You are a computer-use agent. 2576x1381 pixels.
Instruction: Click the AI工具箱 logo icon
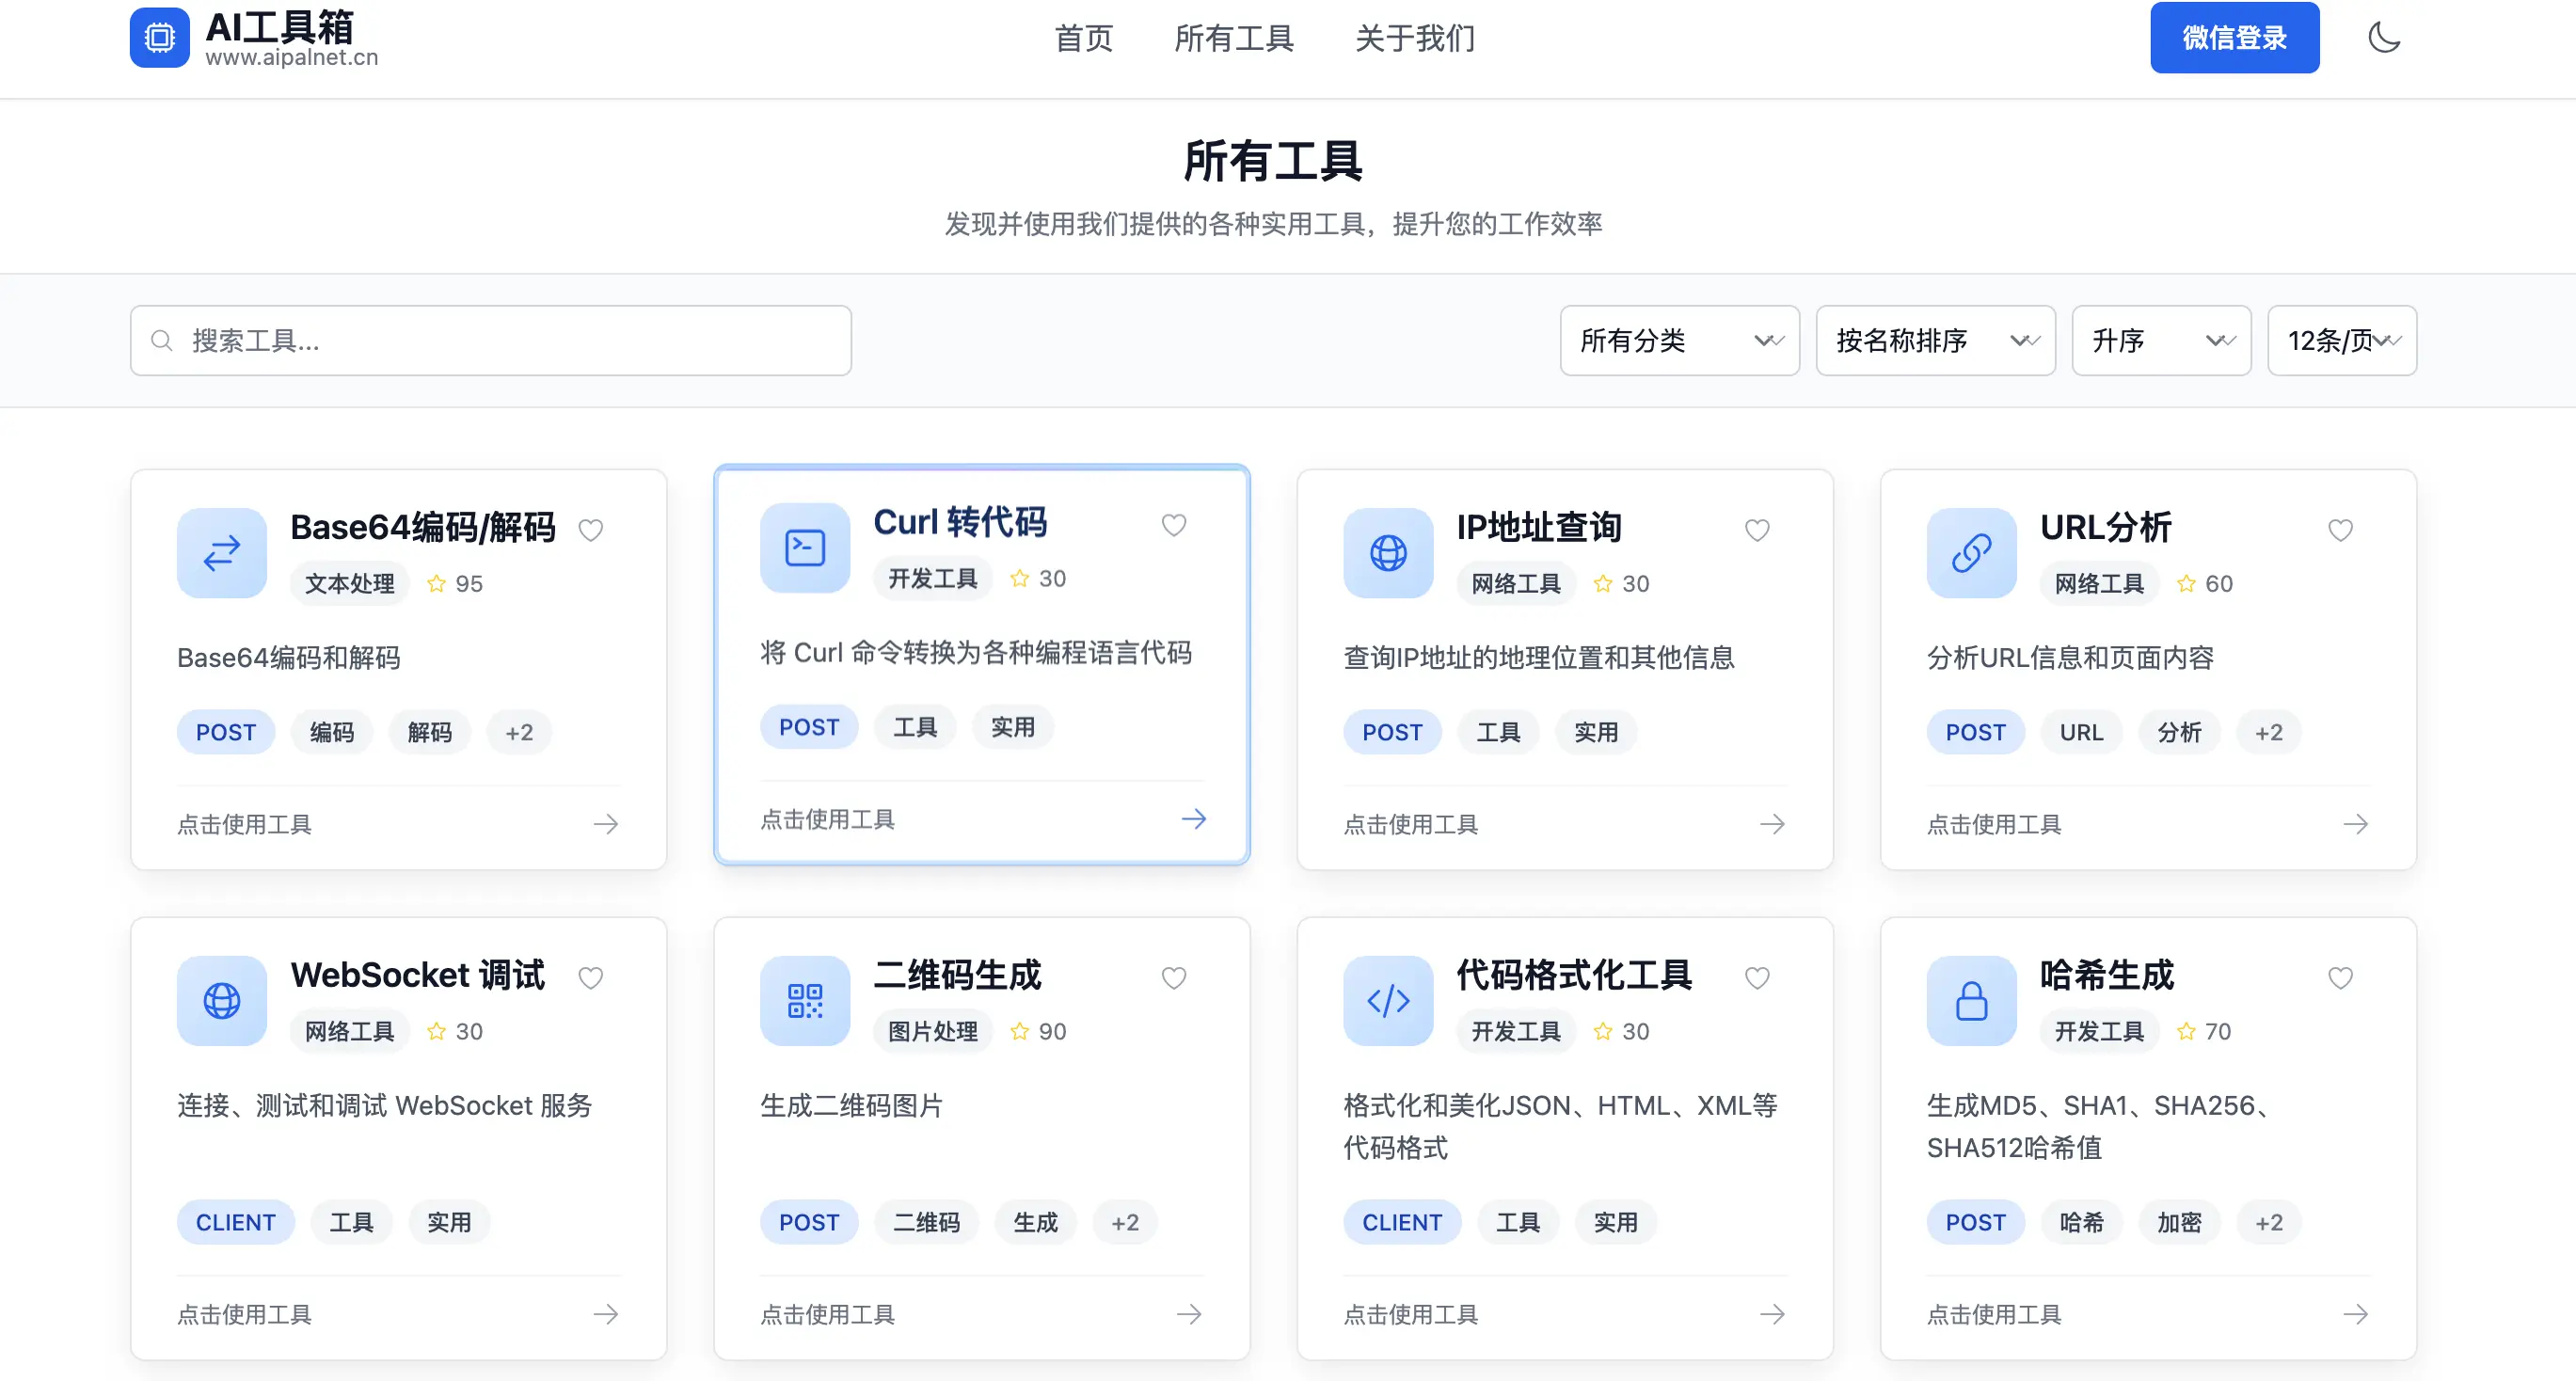(x=159, y=38)
